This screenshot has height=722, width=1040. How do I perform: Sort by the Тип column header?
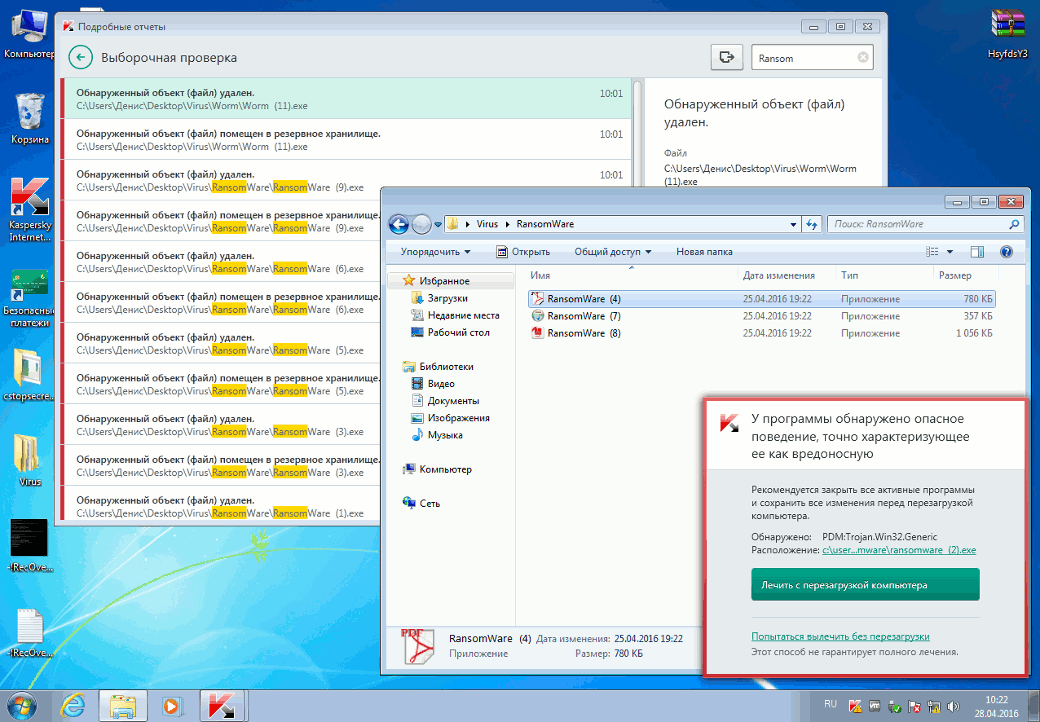pos(884,275)
